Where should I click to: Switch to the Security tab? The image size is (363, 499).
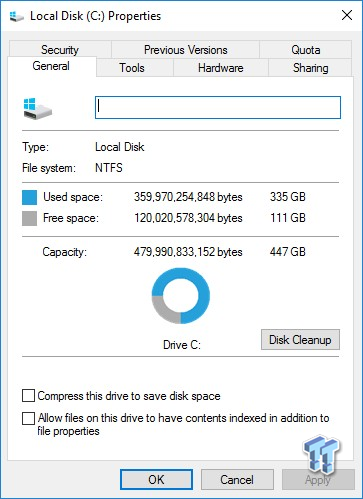point(60,50)
